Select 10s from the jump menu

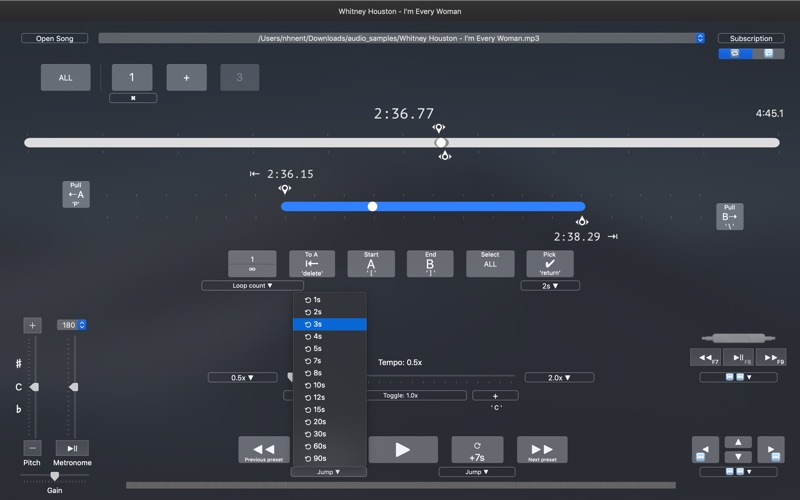coord(318,385)
